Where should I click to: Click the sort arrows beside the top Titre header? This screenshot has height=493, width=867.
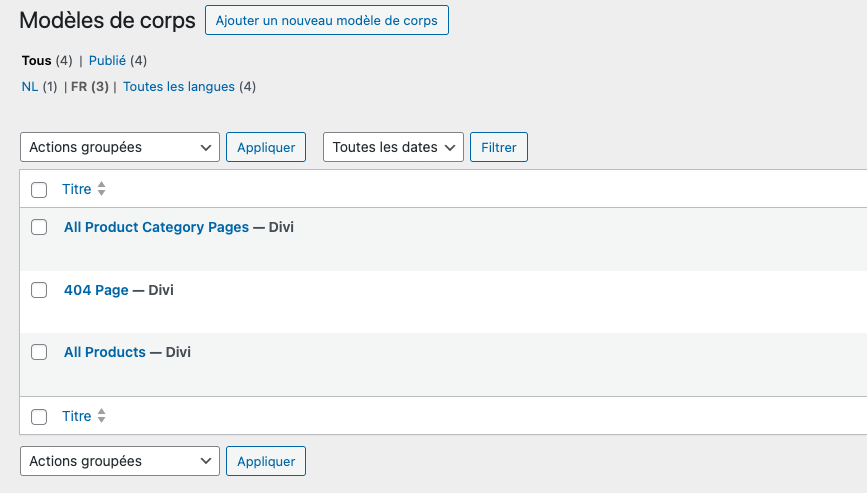tap(101, 189)
